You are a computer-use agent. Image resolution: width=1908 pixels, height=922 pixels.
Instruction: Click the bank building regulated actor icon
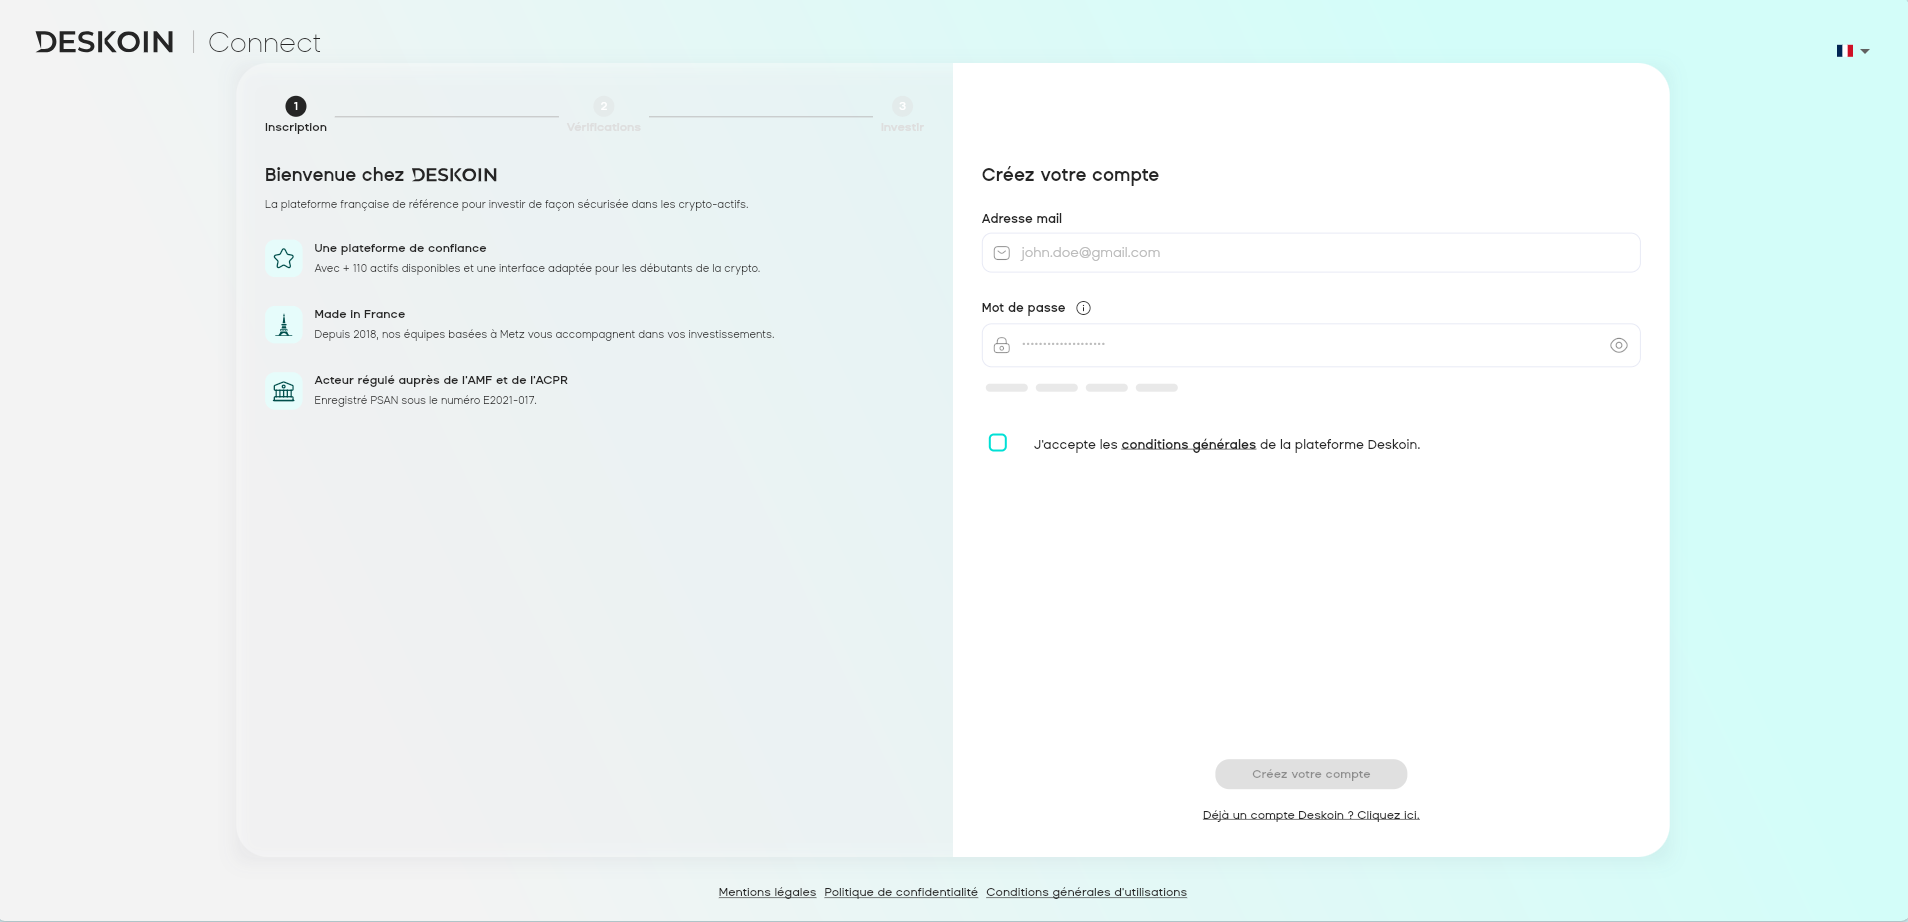(284, 391)
